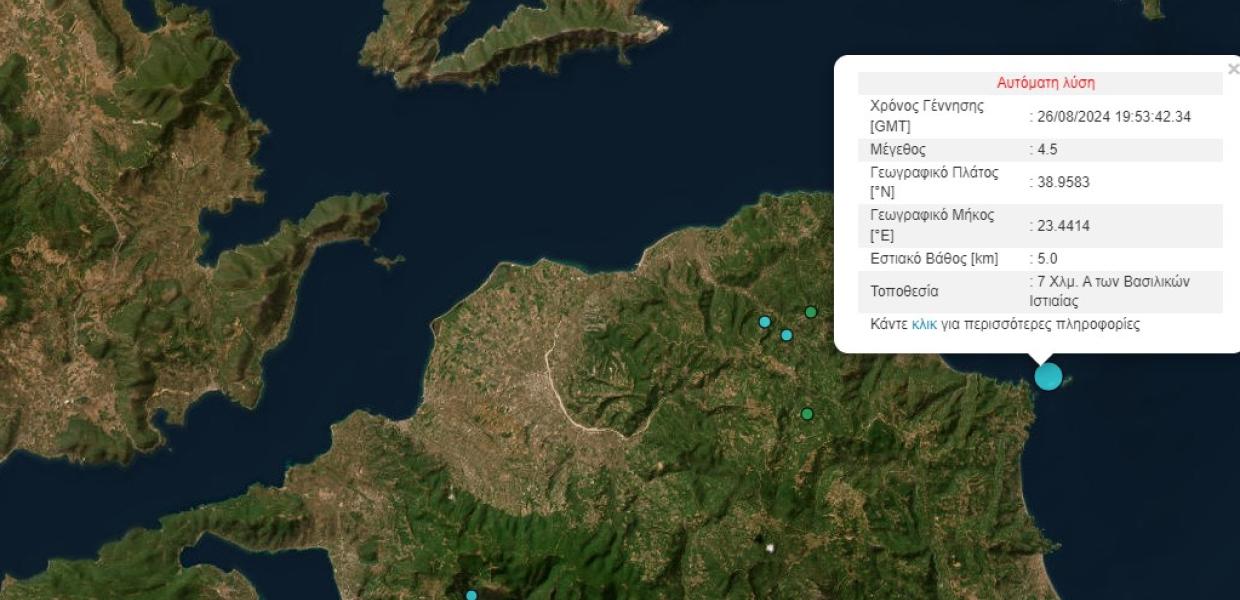Select the upper green marker near the popup edge
1240x600 pixels.
pyautogui.click(x=811, y=312)
